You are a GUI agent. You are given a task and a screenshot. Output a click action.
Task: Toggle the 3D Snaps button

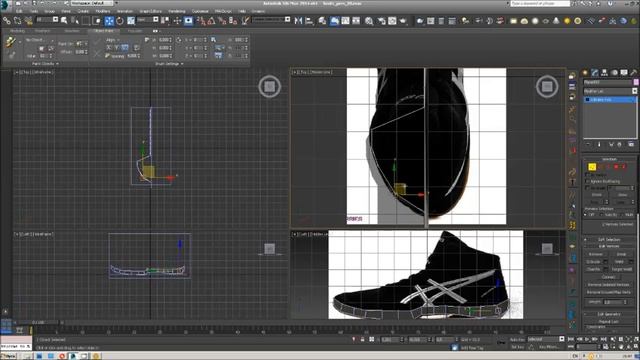tap(200, 20)
